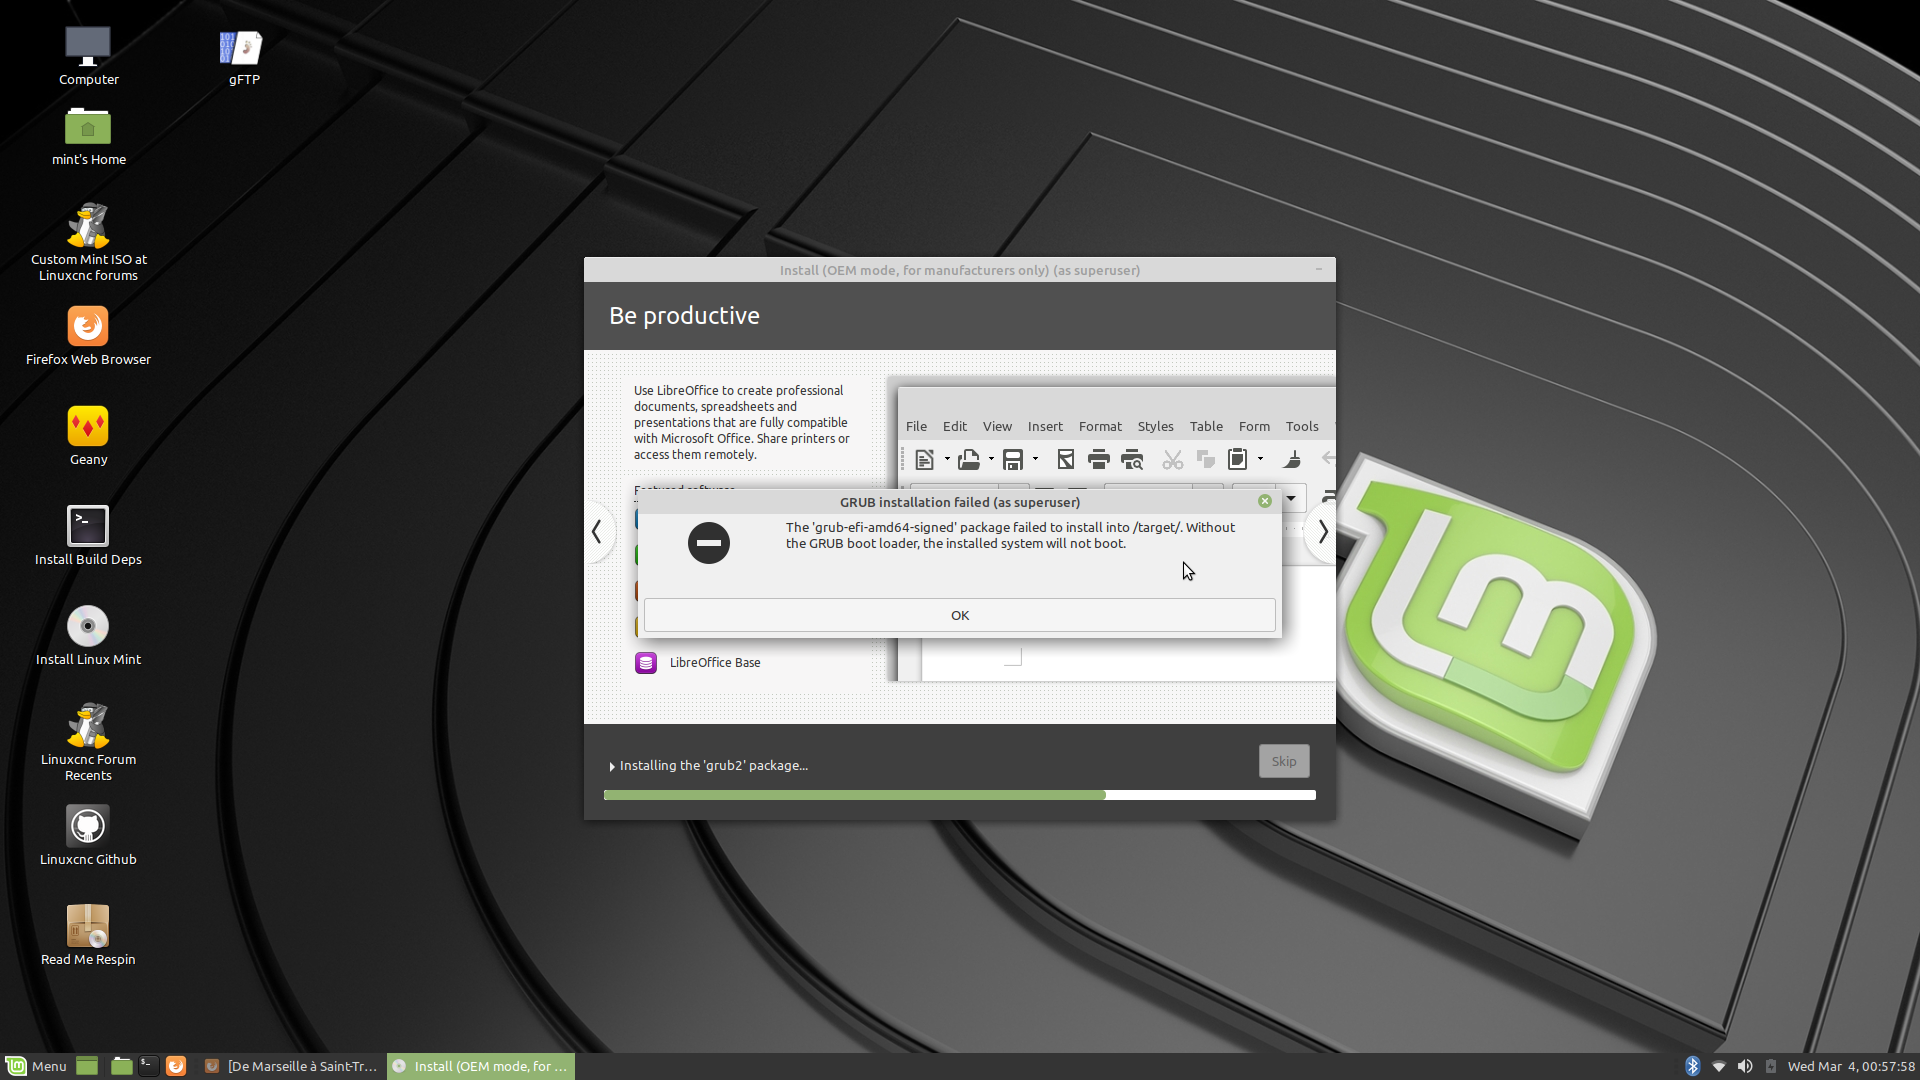The image size is (1920, 1080).
Task: Click the installer progress bar
Action: [959, 795]
